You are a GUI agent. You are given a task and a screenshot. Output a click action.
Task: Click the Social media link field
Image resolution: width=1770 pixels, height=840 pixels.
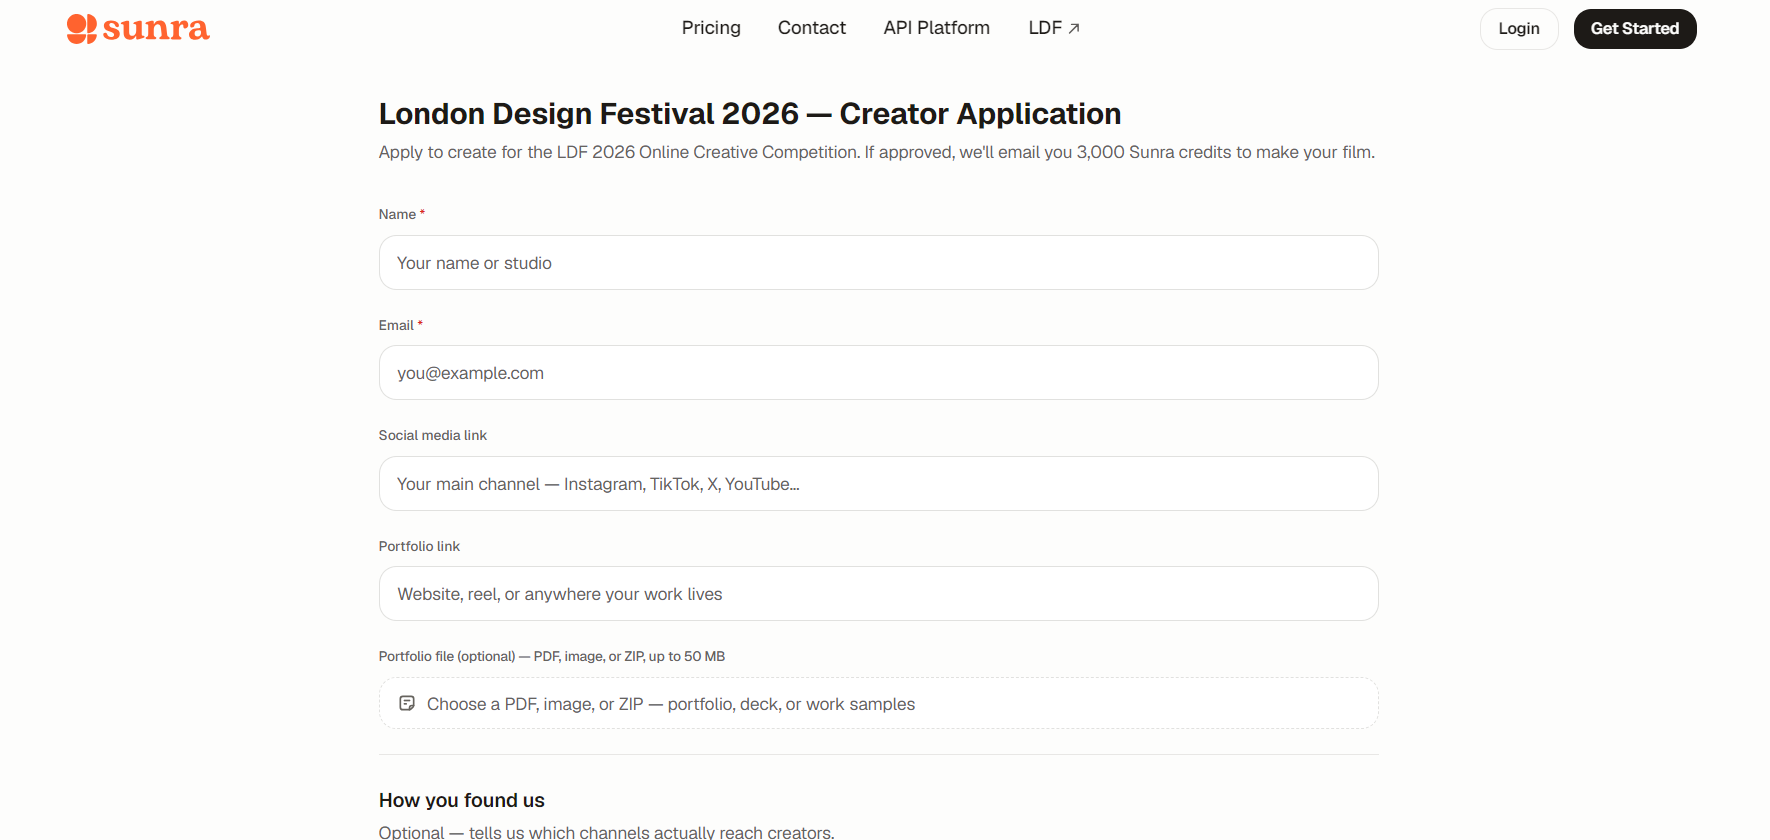click(x=878, y=484)
